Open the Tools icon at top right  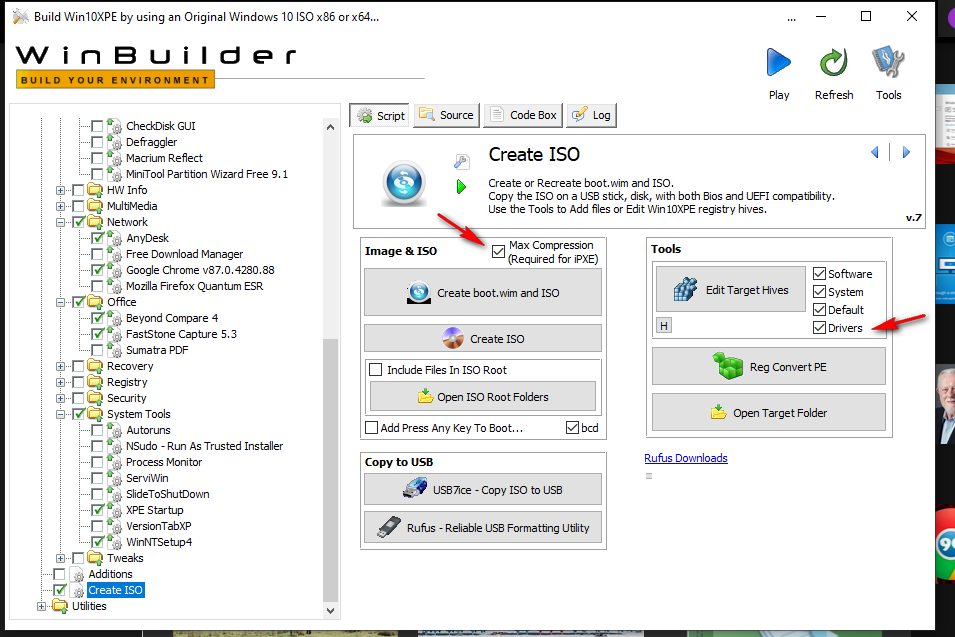(x=888, y=62)
